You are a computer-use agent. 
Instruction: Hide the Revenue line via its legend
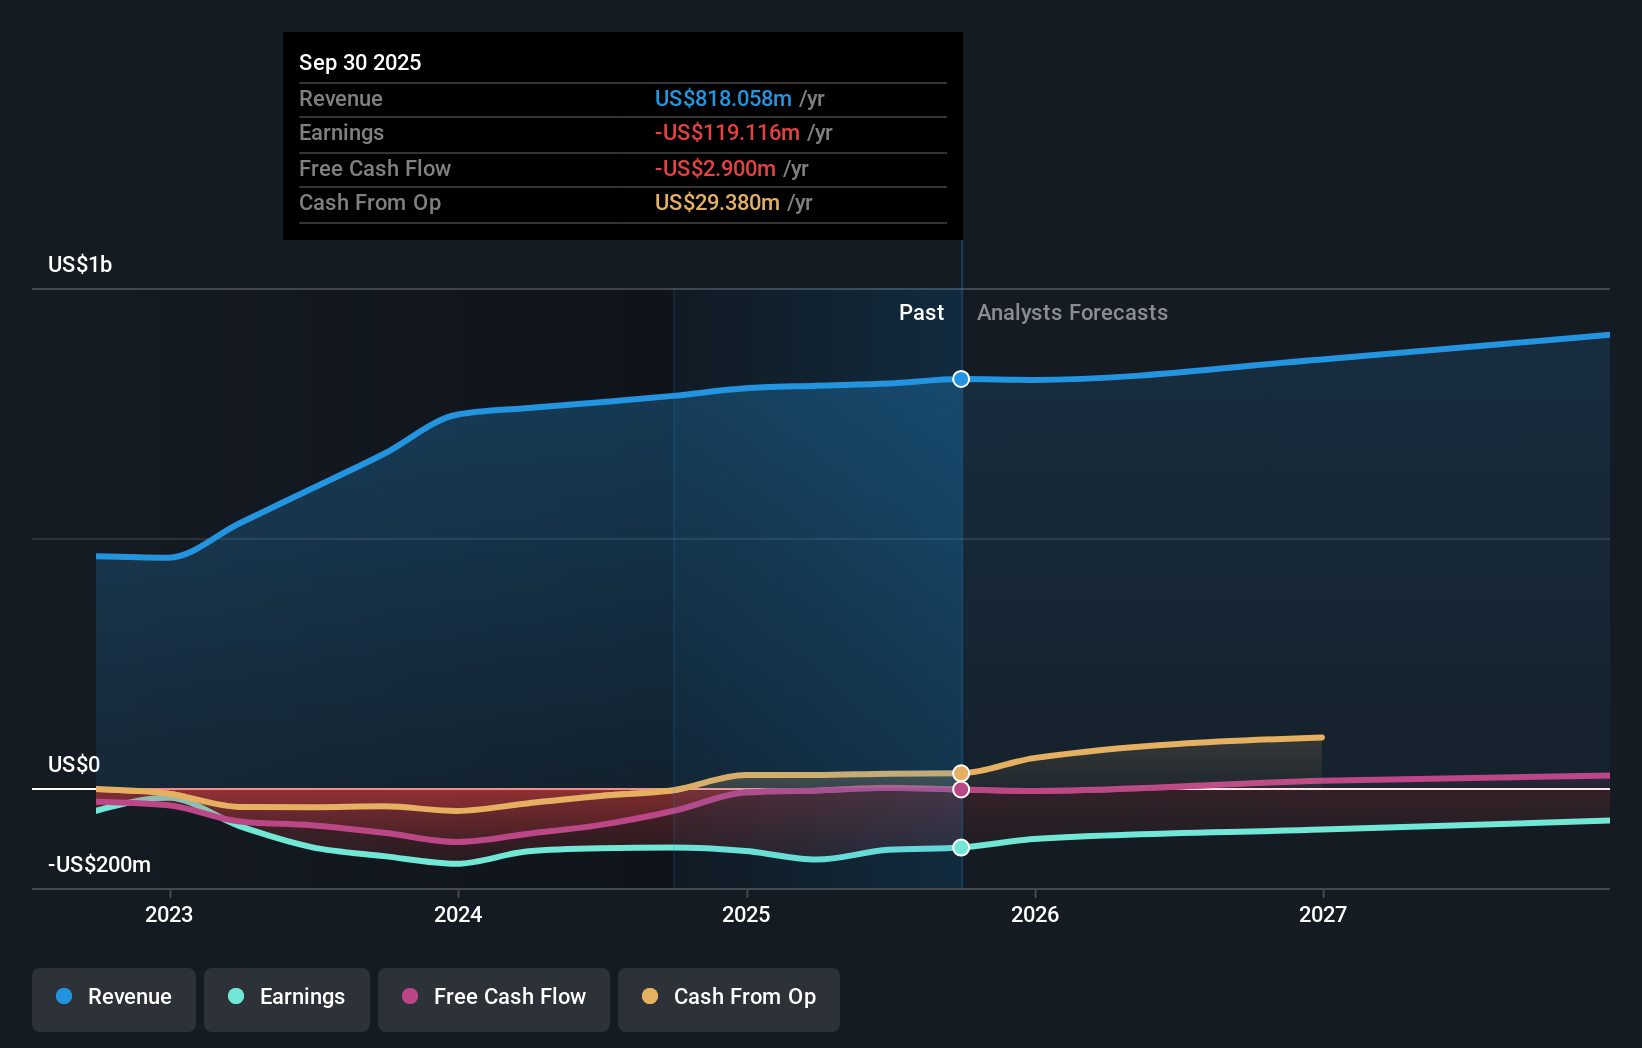[113, 997]
